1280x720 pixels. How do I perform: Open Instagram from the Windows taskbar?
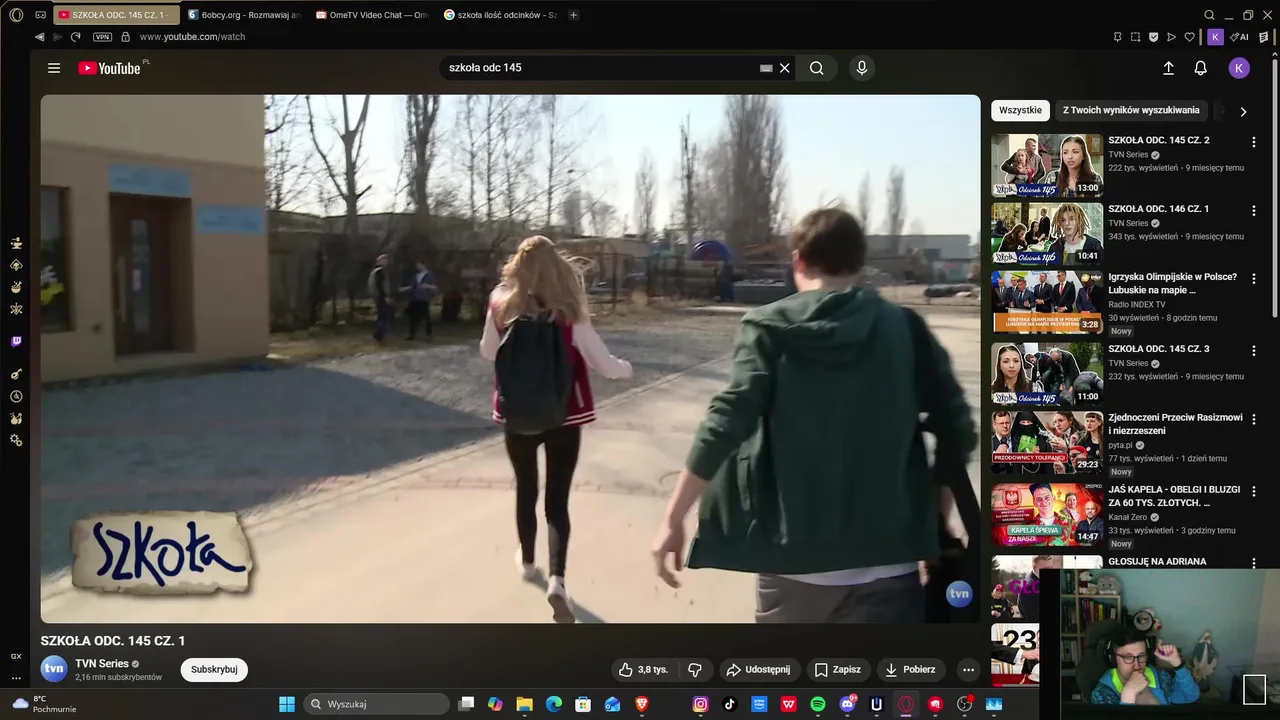pos(701,704)
